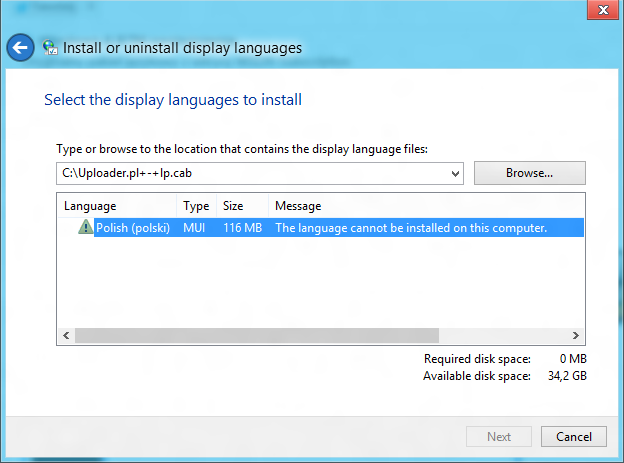Select the Polish (polski) language row
Viewport: 624px width, 463px height.
pos(133,228)
